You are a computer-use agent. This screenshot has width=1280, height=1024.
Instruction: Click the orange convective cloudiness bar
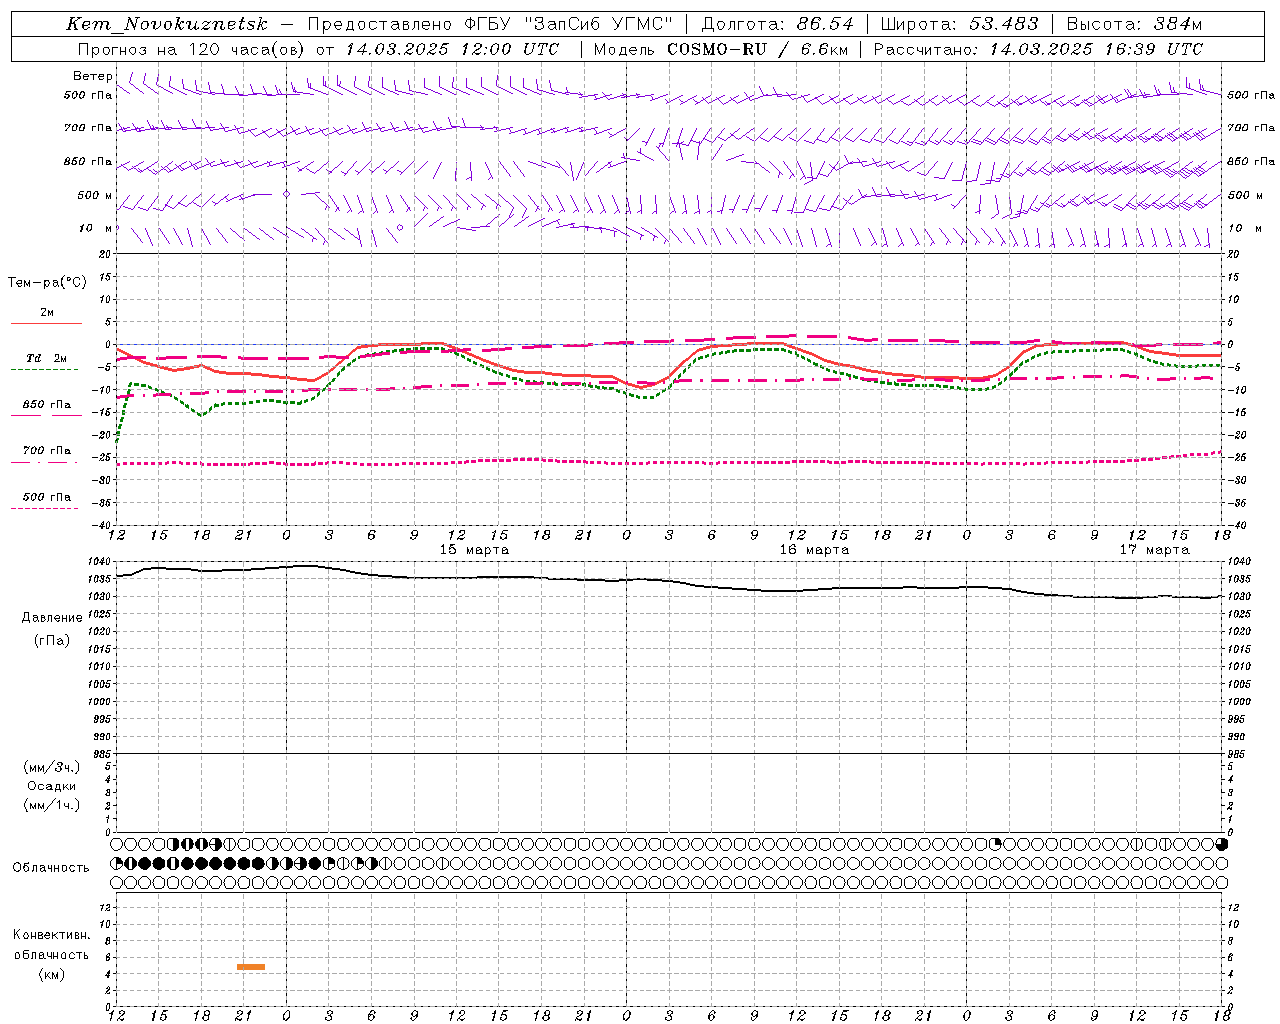251,966
